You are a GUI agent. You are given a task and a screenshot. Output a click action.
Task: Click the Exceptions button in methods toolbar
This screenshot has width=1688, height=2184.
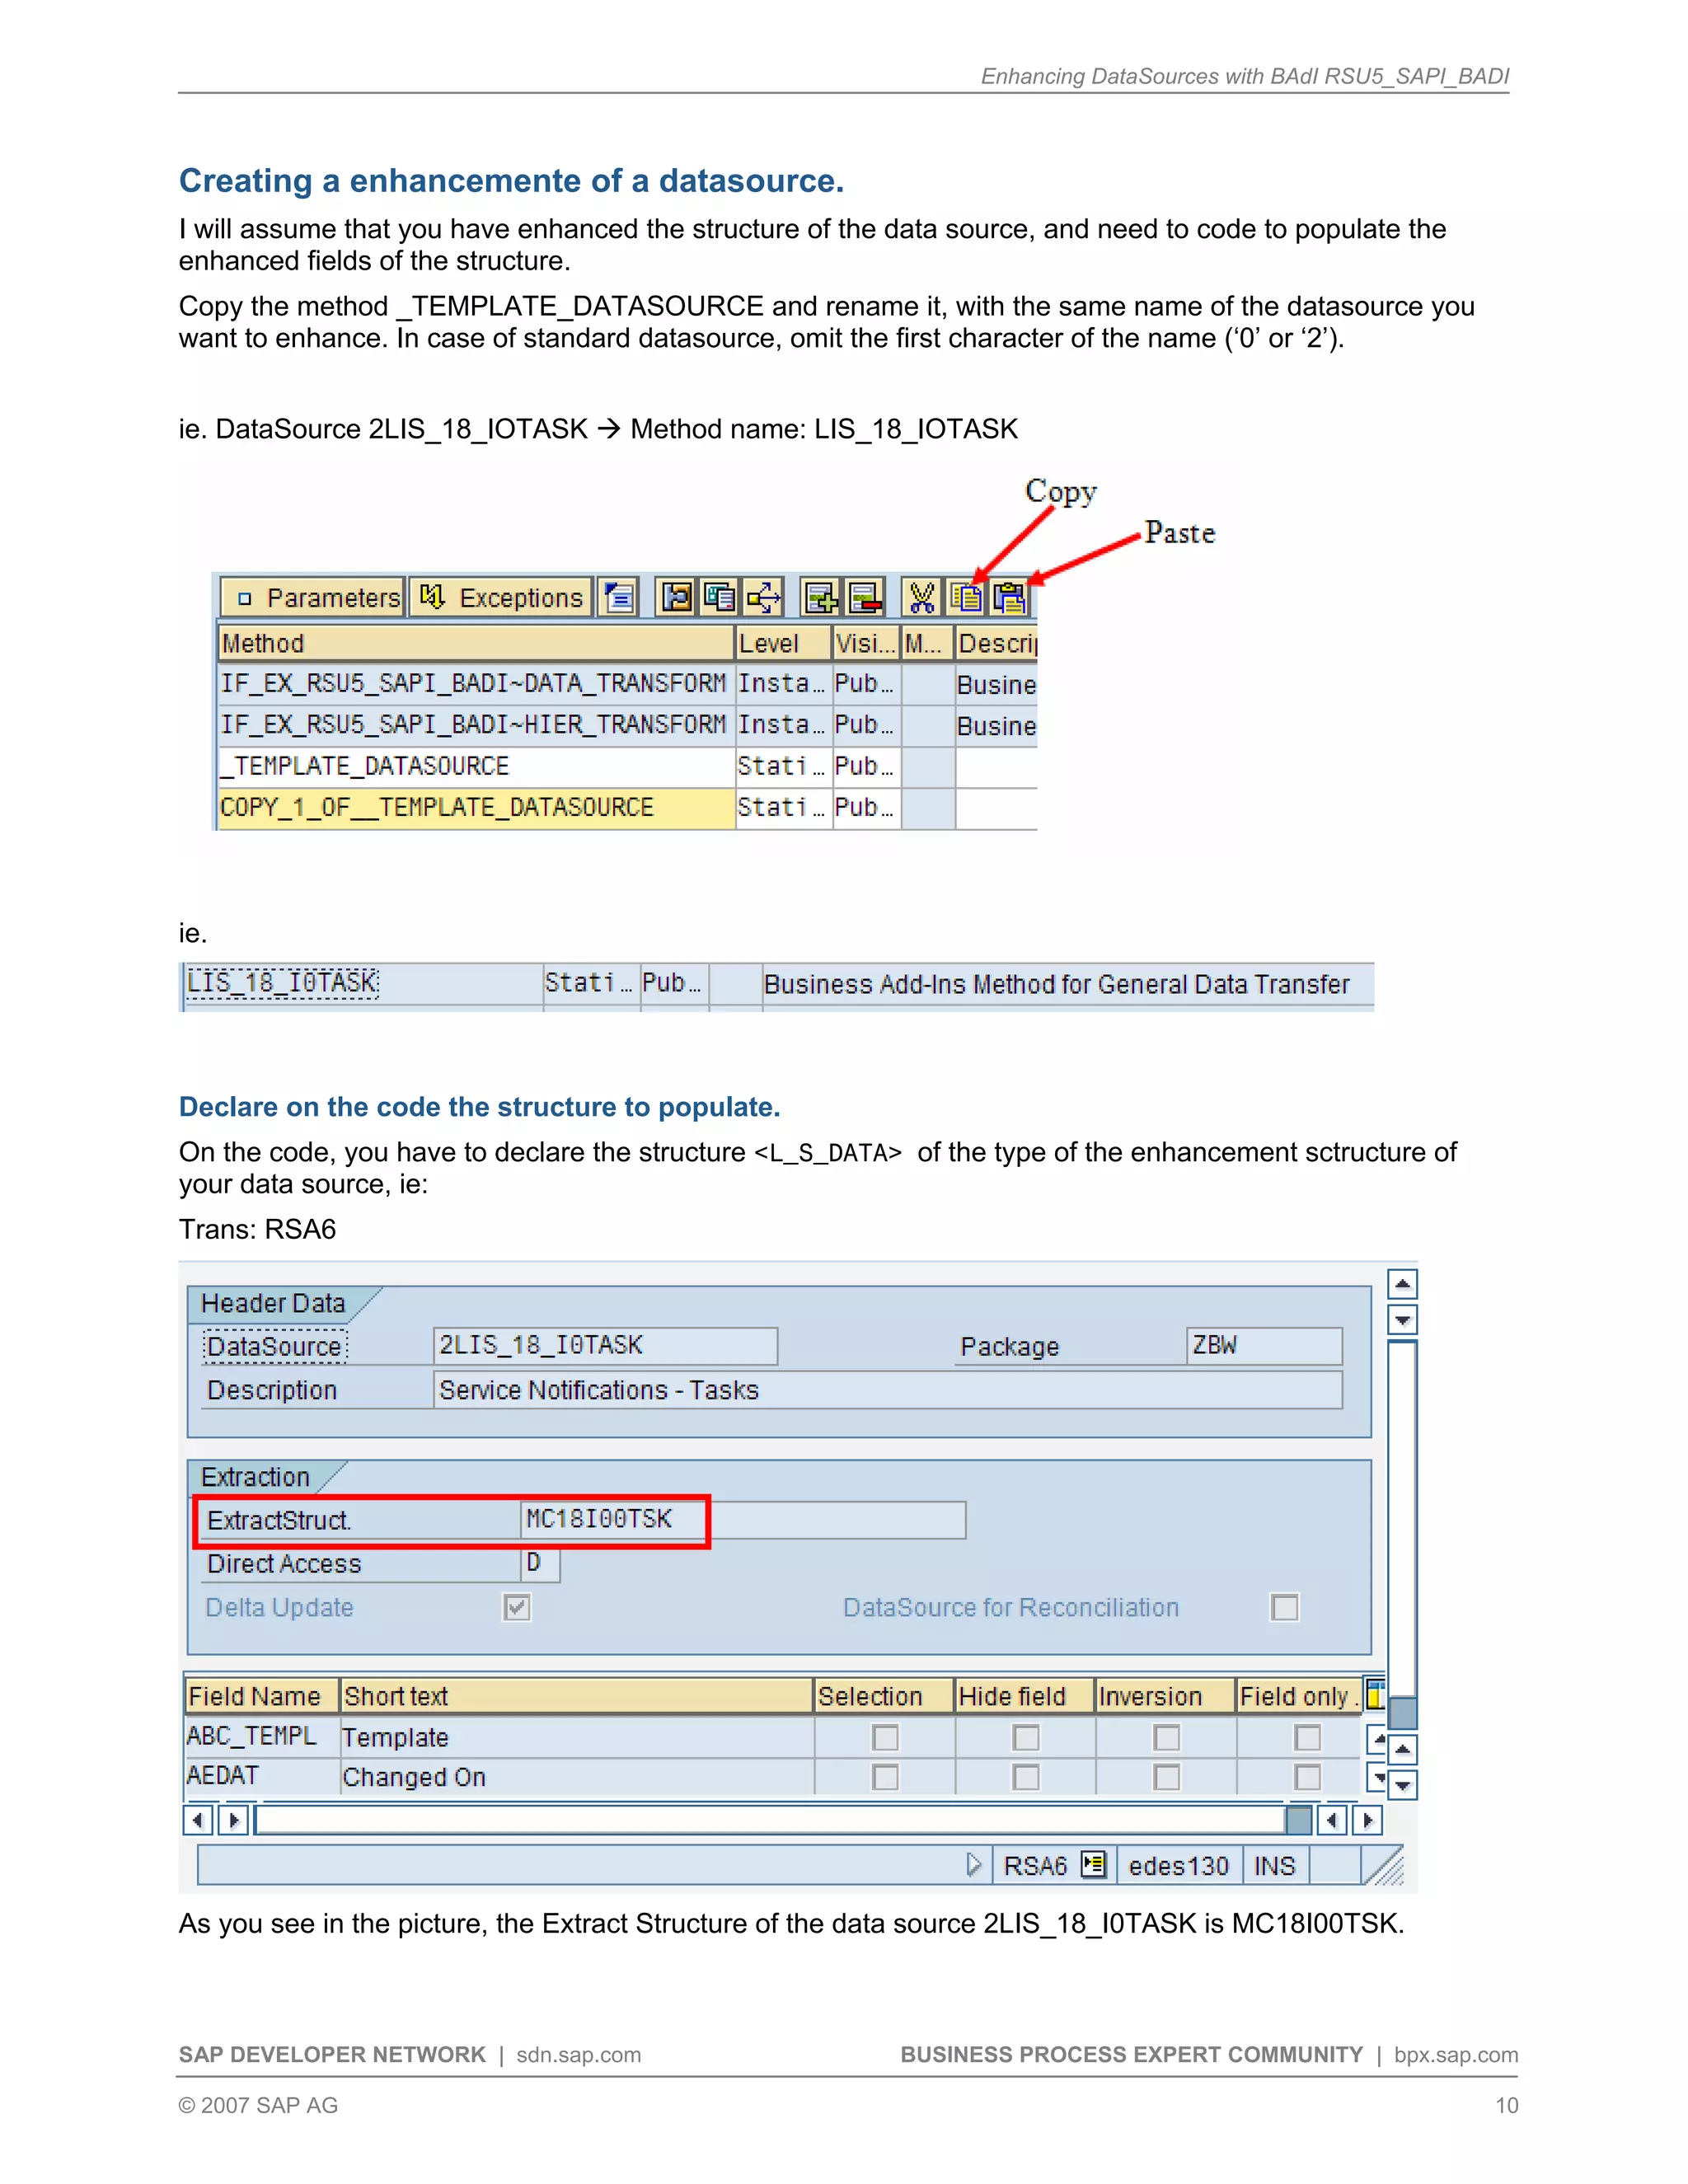click(x=502, y=598)
